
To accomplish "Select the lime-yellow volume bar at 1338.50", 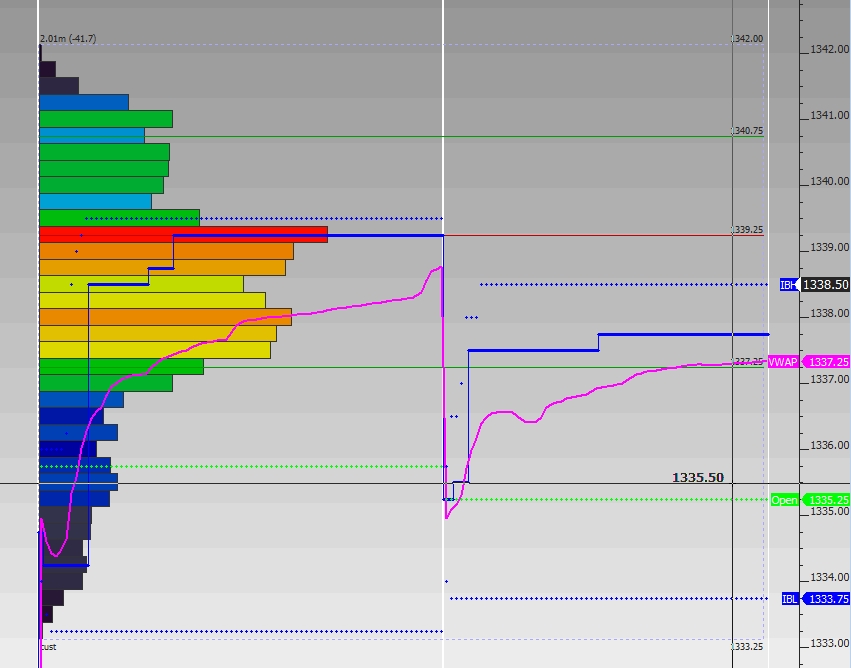I will 142,284.
